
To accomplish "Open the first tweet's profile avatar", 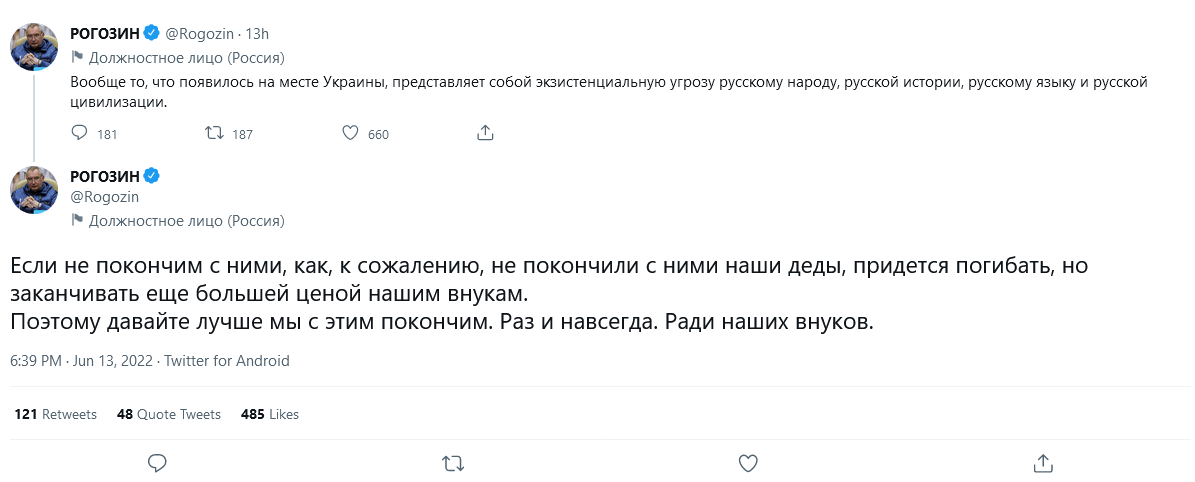I will tap(34, 47).
